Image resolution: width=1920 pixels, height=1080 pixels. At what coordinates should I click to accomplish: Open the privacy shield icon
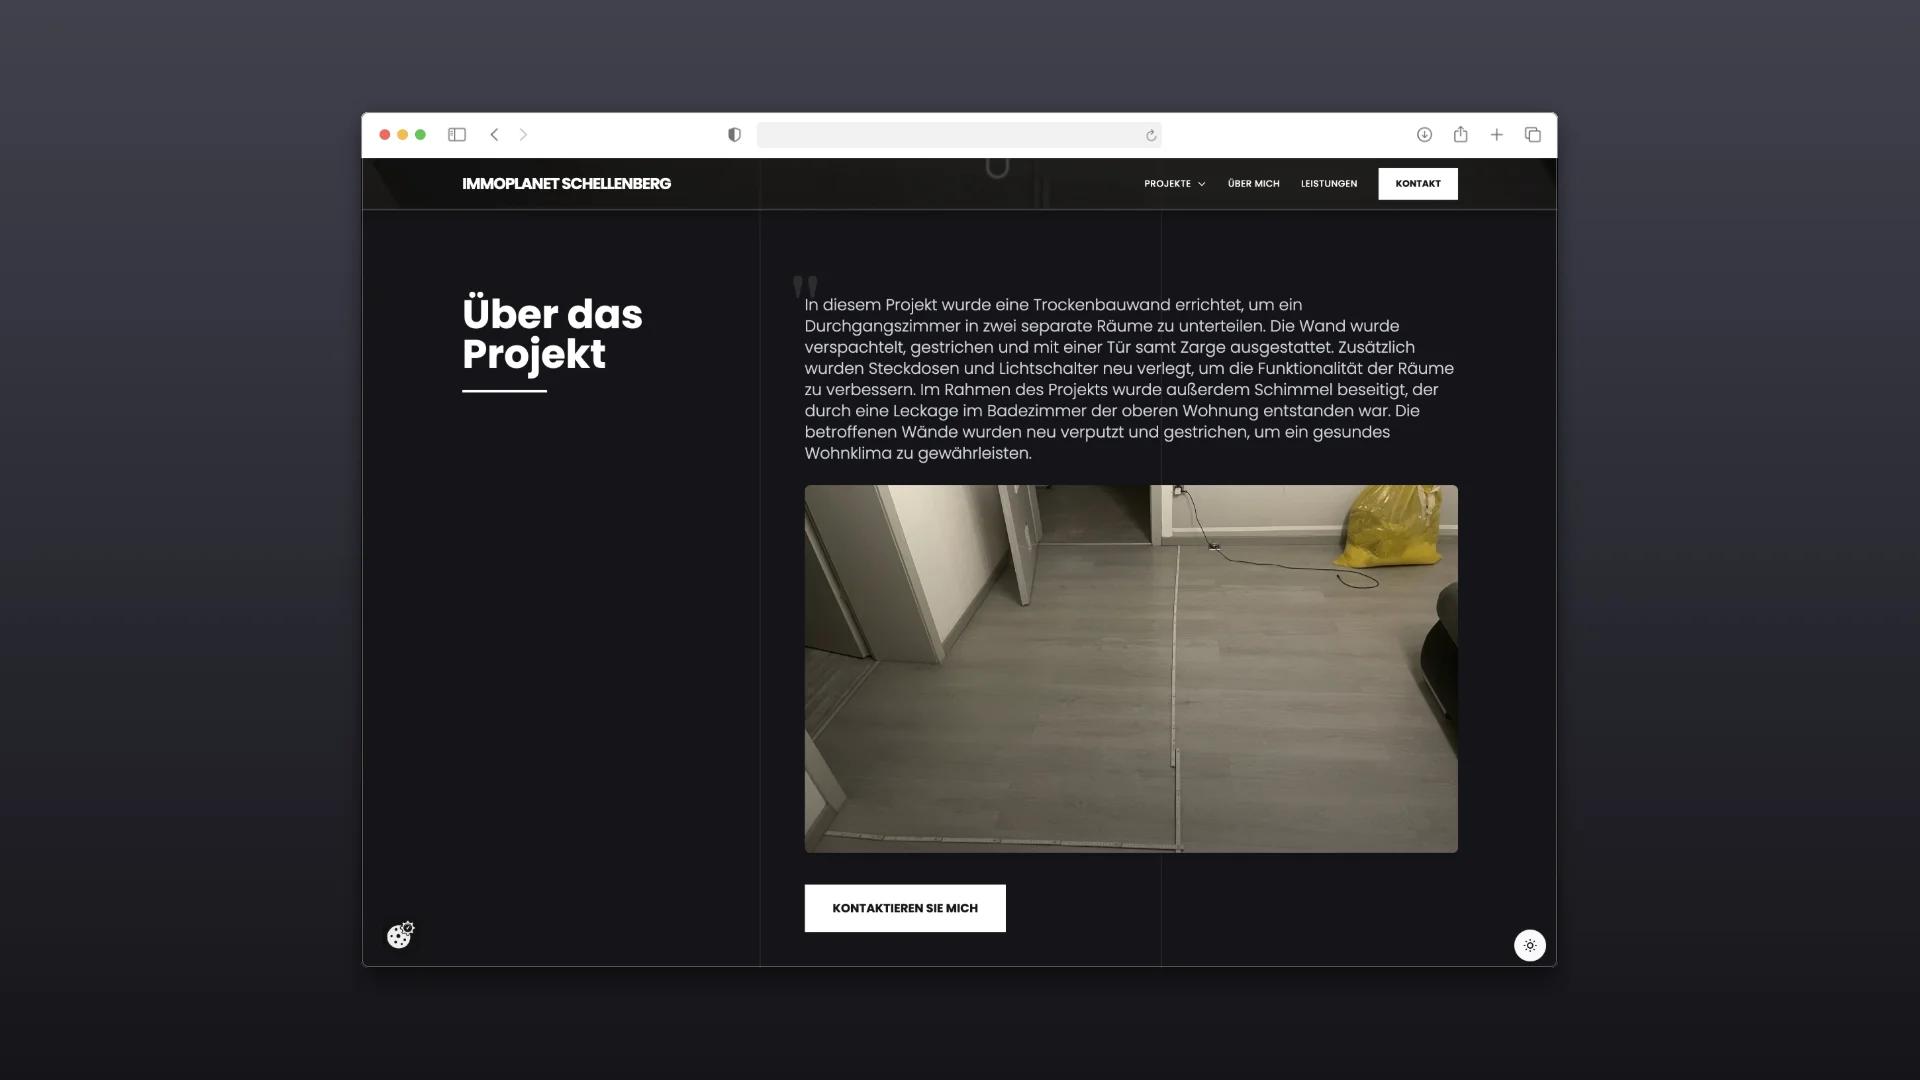pyautogui.click(x=734, y=135)
